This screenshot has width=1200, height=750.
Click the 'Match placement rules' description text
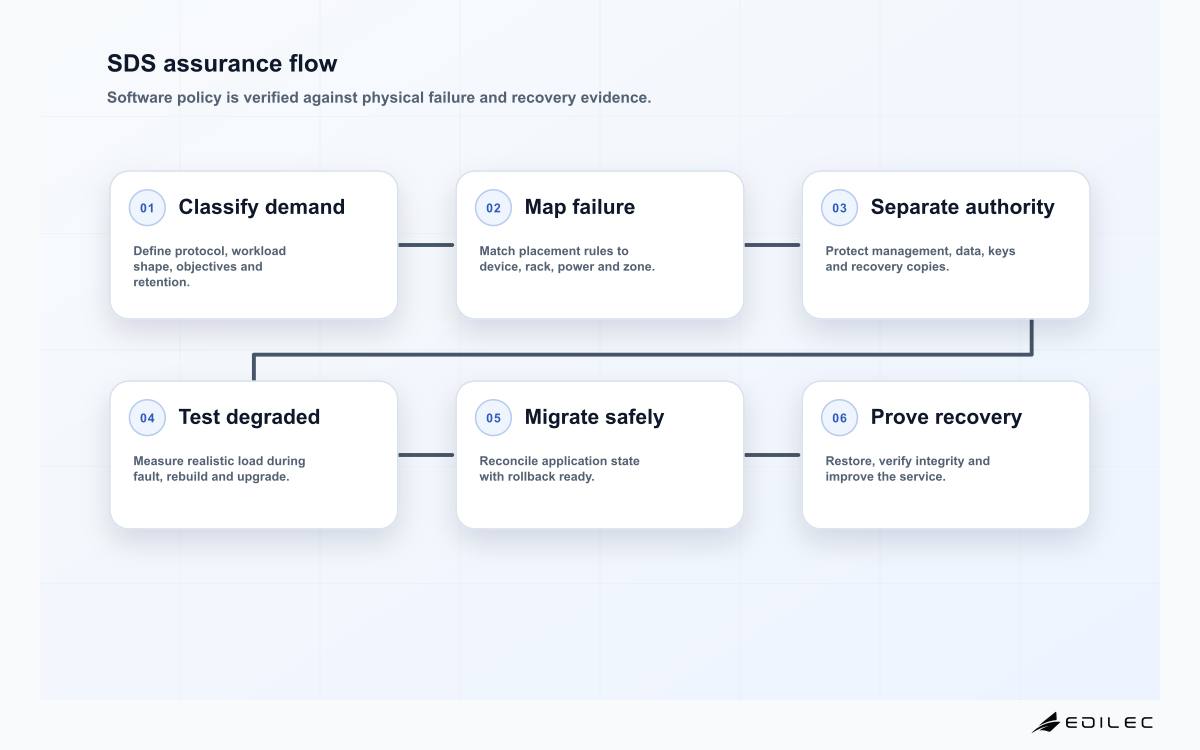(567, 259)
